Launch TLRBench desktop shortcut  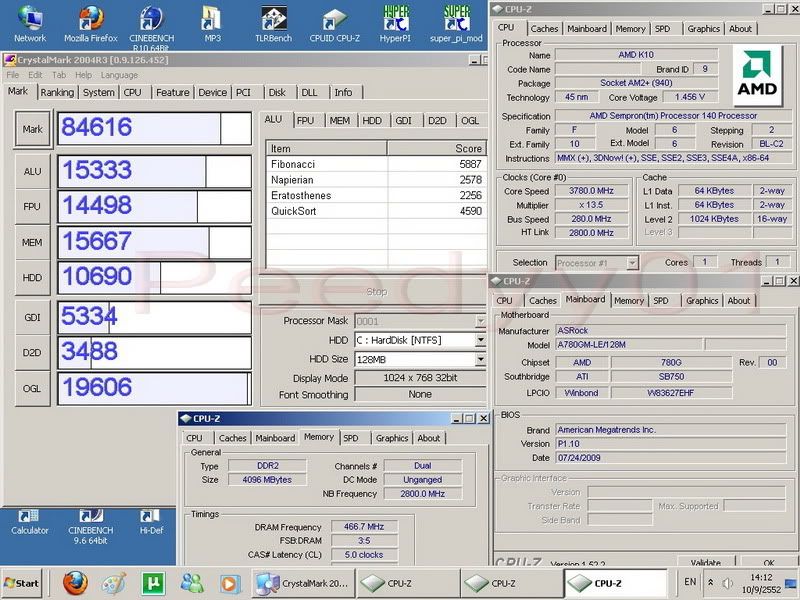click(273, 23)
